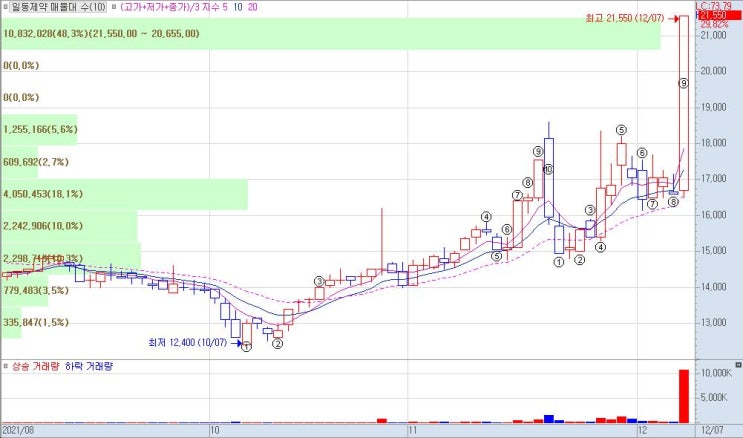Click the square toggle beside 일동제약 매물대 label
The image size is (743, 438).
[x=5, y=7]
